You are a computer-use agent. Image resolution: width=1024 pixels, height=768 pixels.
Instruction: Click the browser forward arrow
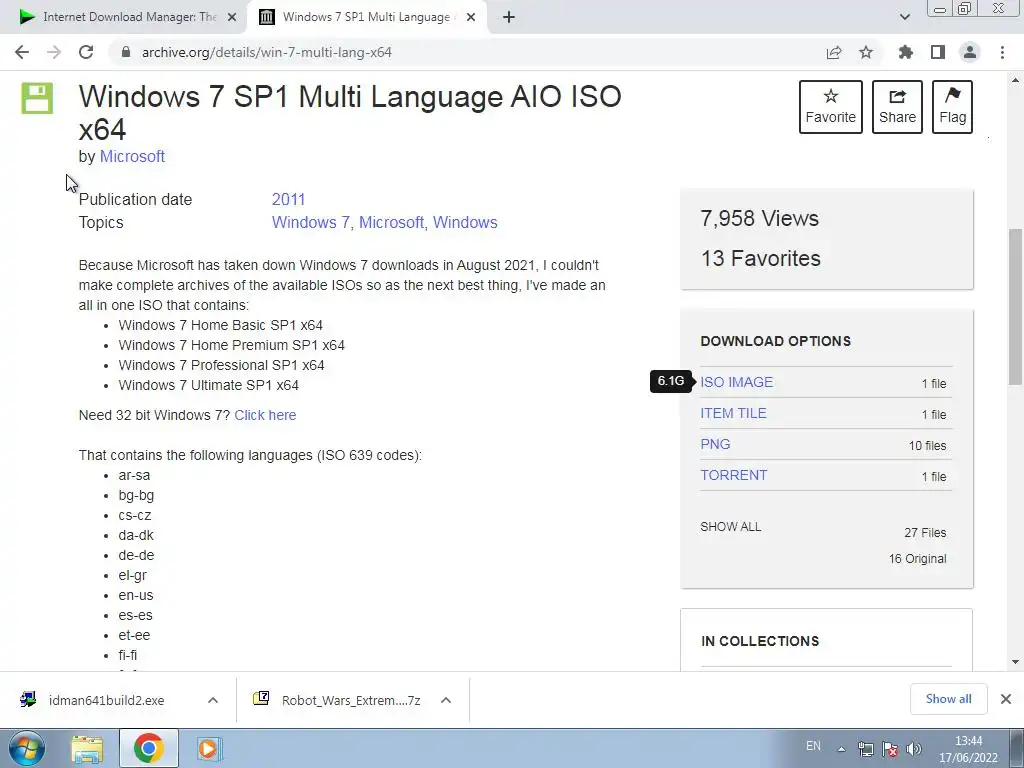coord(54,52)
